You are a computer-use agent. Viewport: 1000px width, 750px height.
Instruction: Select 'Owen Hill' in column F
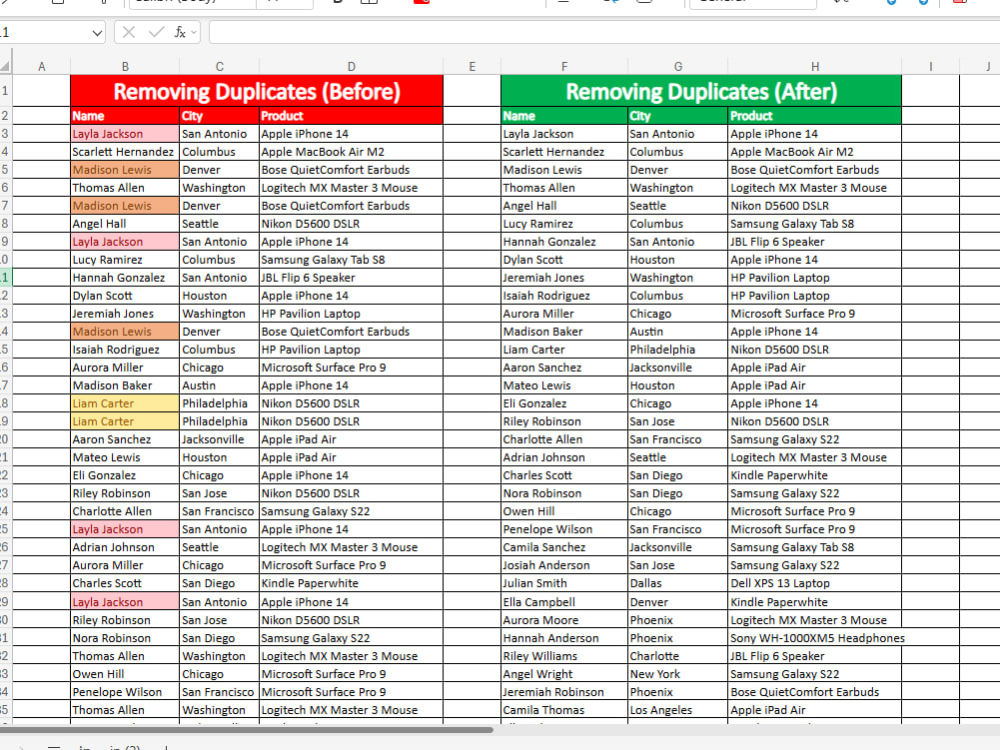pyautogui.click(x=564, y=511)
